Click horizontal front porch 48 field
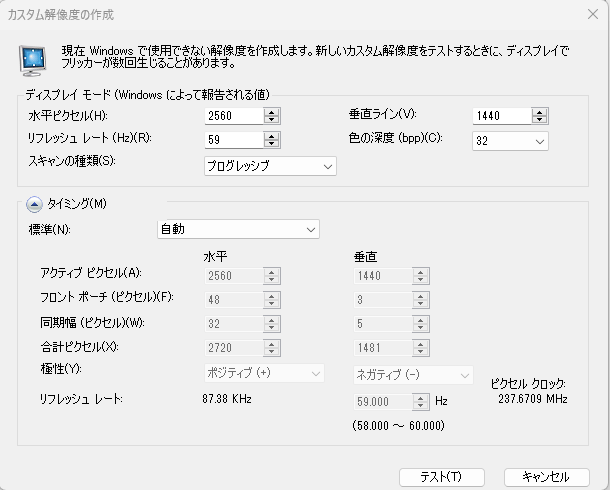 234,300
